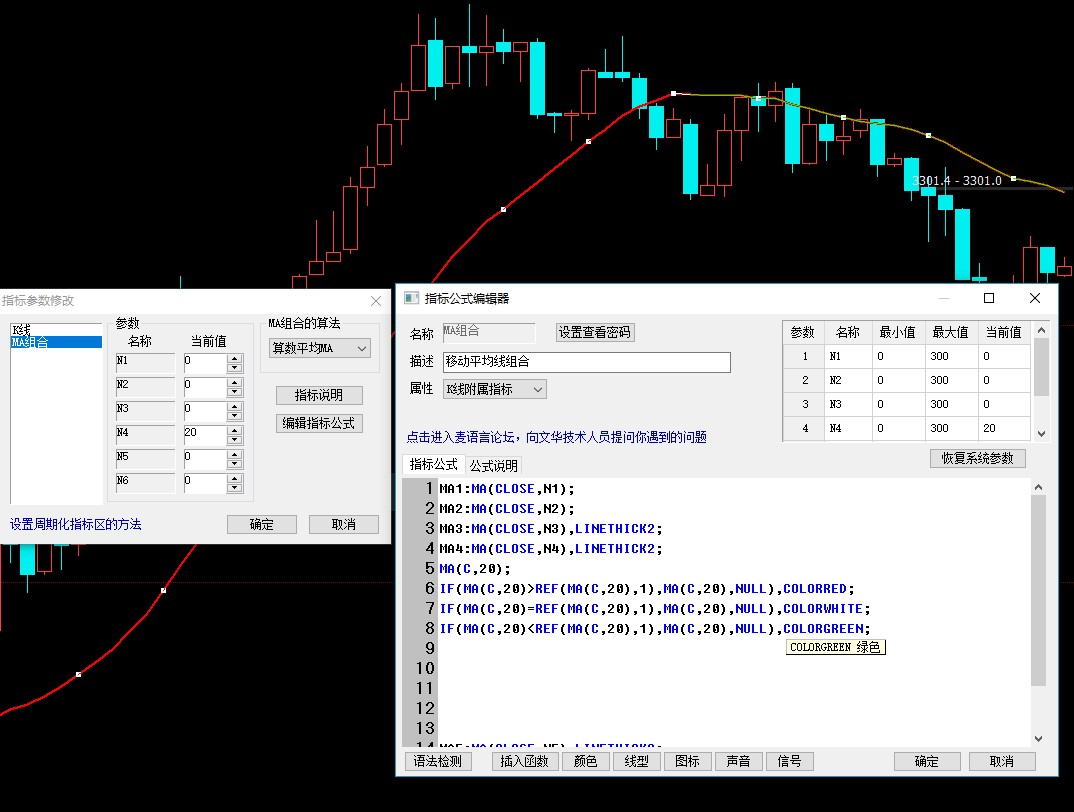The width and height of the screenshot is (1074, 812).
Task: Click the 信号 signal button
Action: click(x=789, y=761)
